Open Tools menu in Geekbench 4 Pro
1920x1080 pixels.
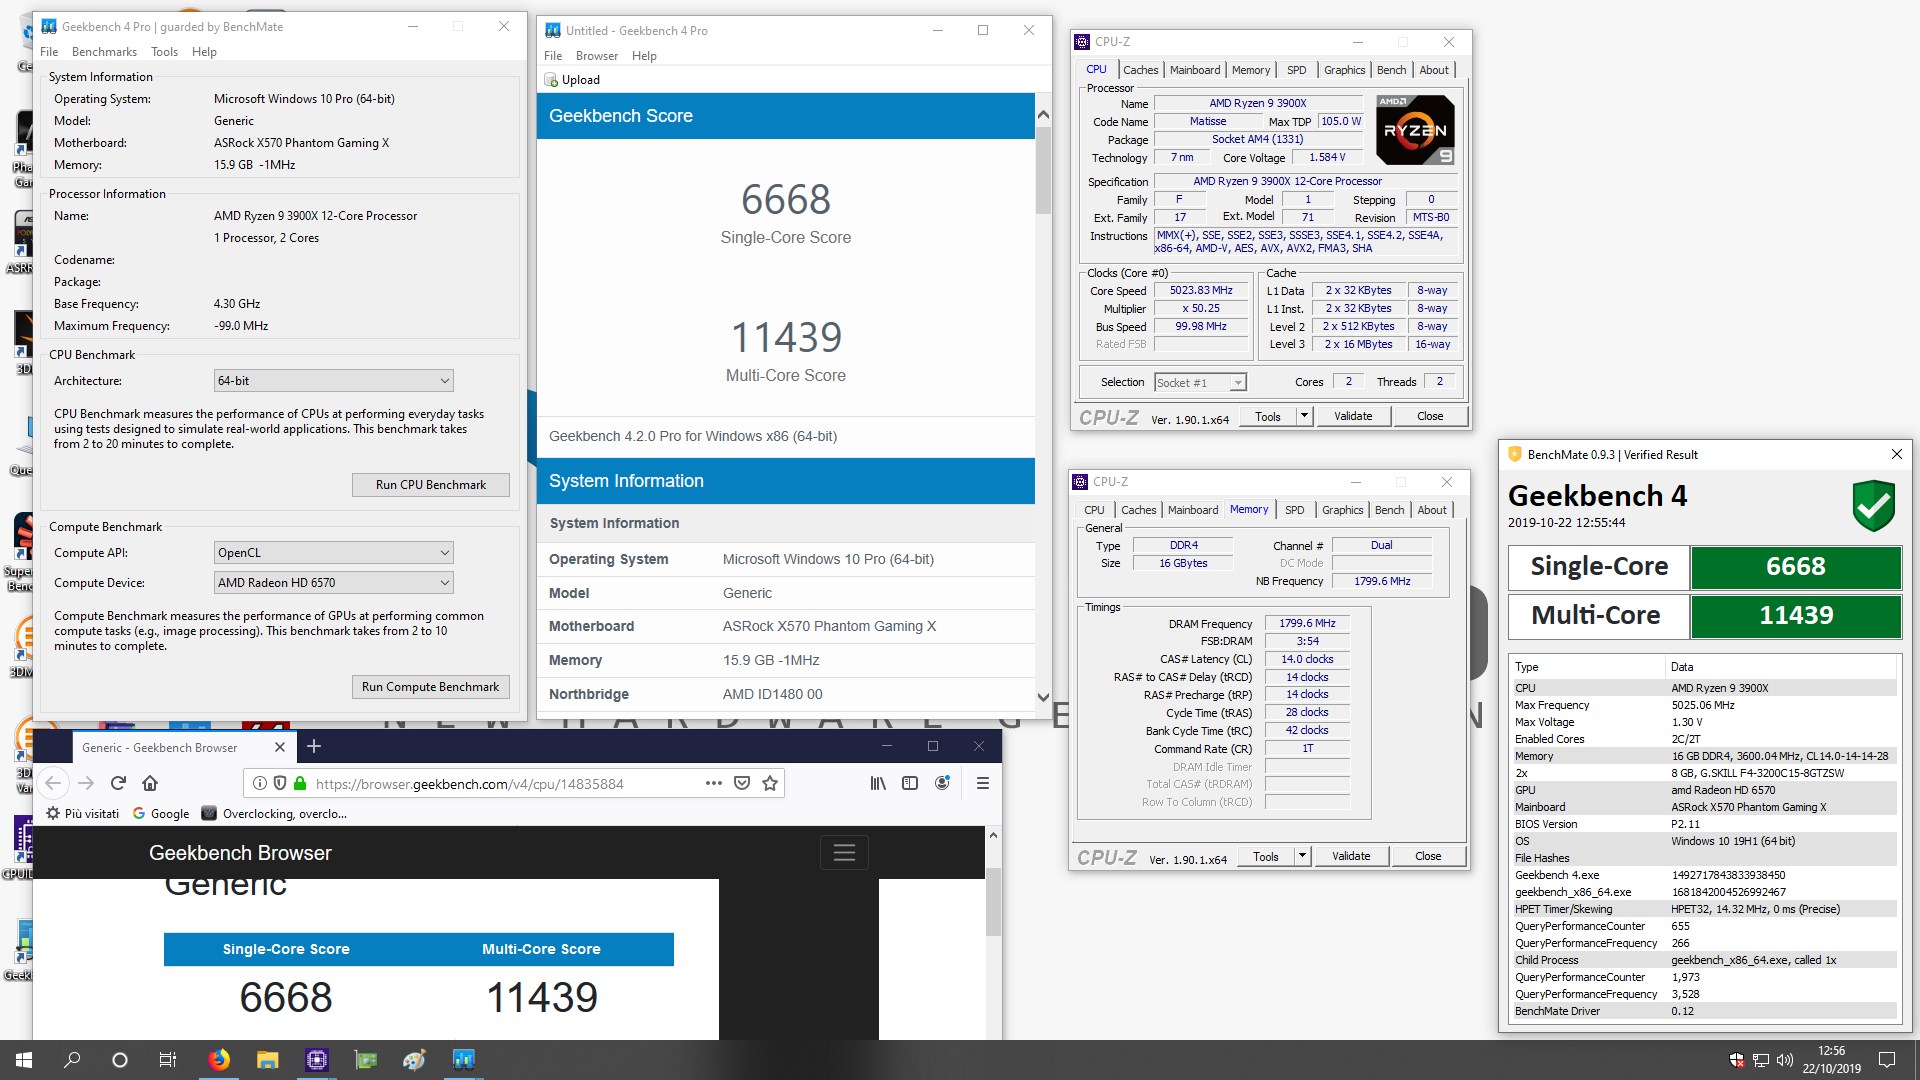pyautogui.click(x=164, y=52)
